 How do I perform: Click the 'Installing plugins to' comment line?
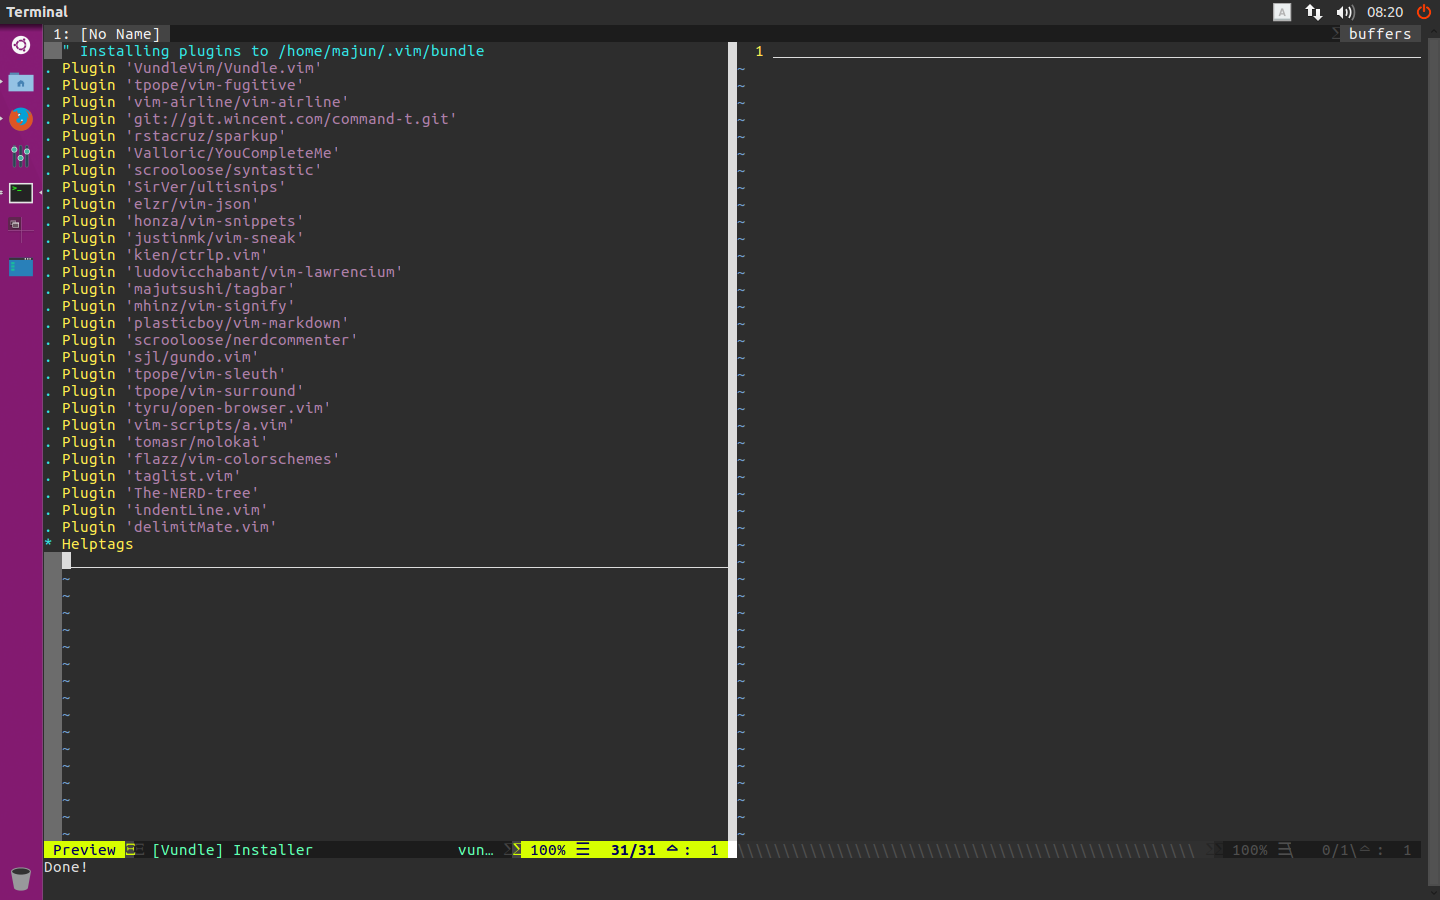pyautogui.click(x=273, y=51)
